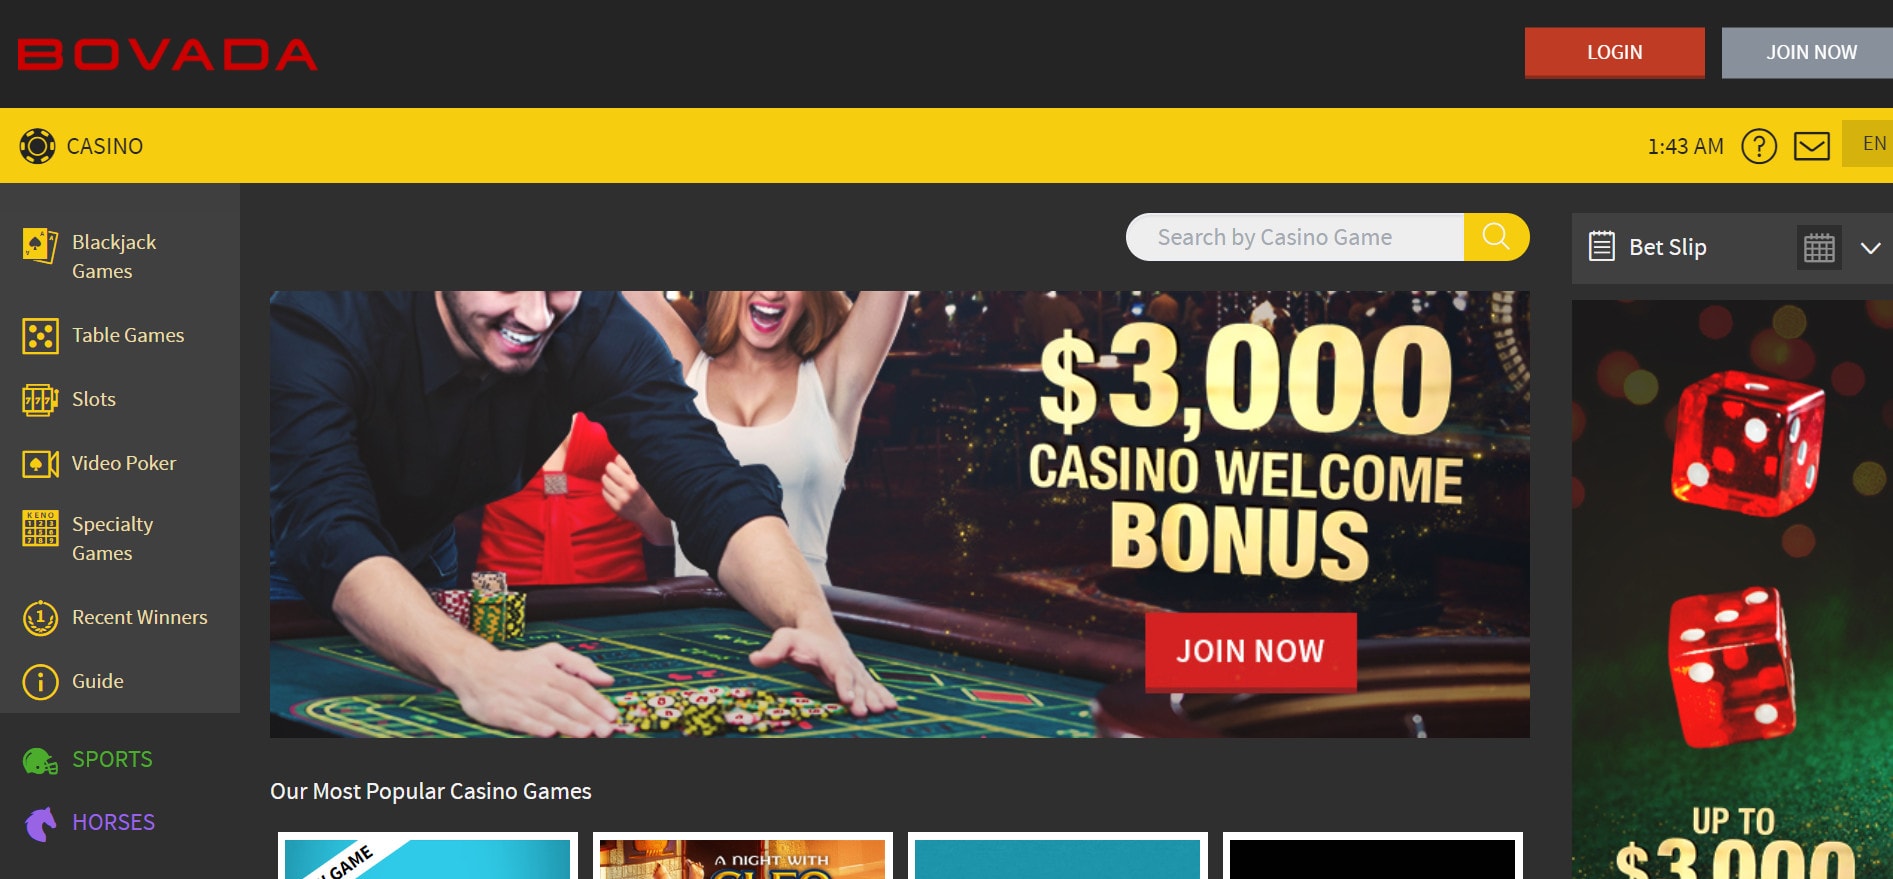Open the help question mark icon

(x=1758, y=146)
